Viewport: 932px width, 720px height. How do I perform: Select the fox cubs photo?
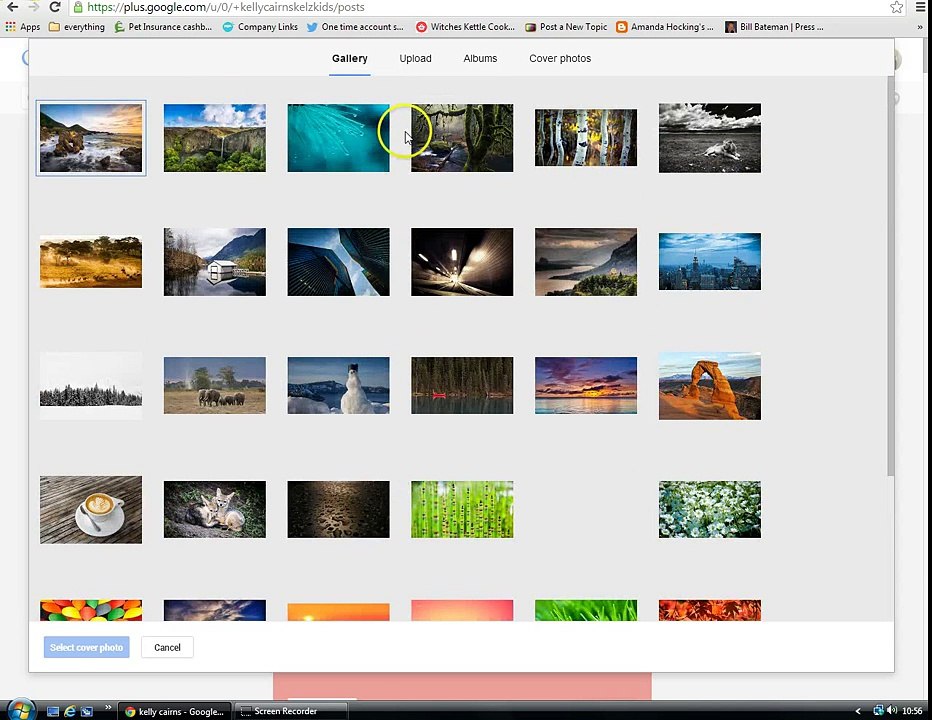click(x=215, y=510)
